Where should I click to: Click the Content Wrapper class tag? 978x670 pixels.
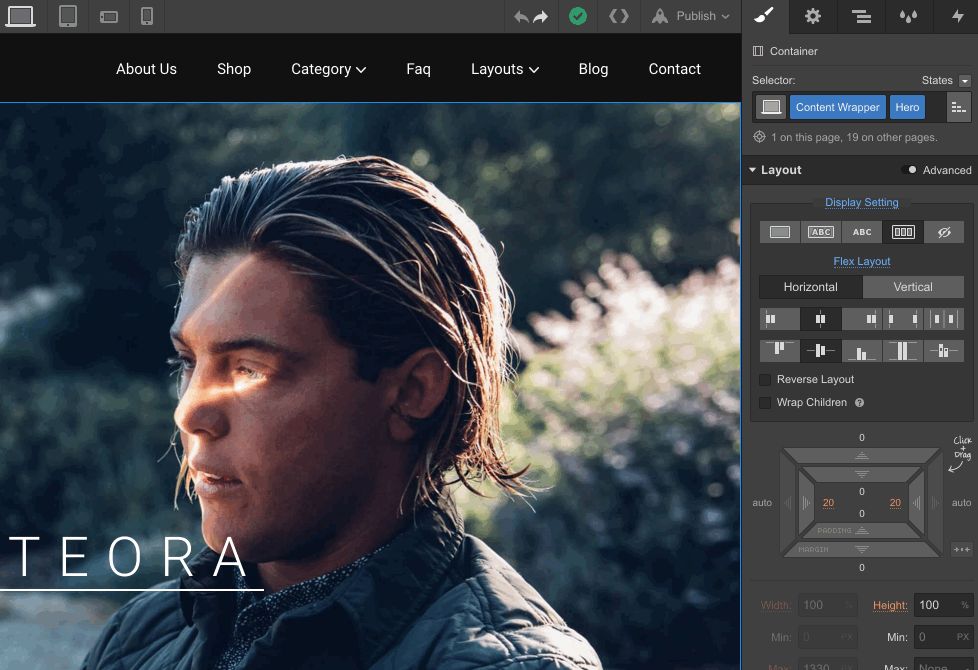pyautogui.click(x=837, y=107)
